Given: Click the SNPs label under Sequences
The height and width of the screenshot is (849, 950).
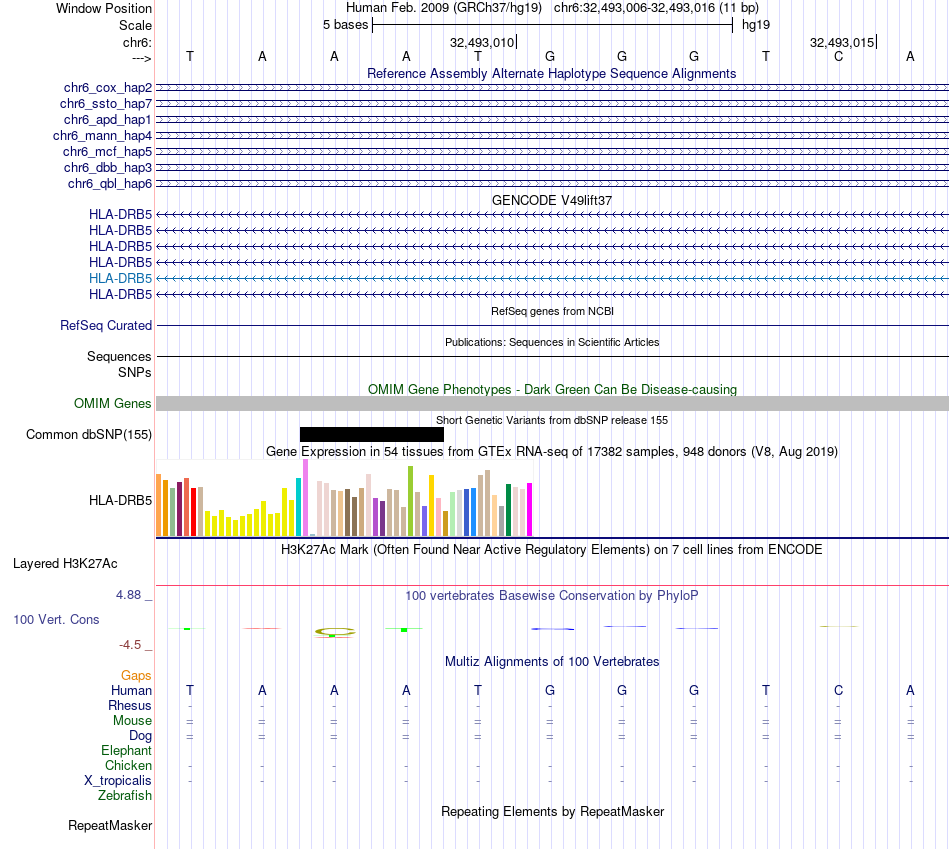Looking at the screenshot, I should tap(135, 372).
